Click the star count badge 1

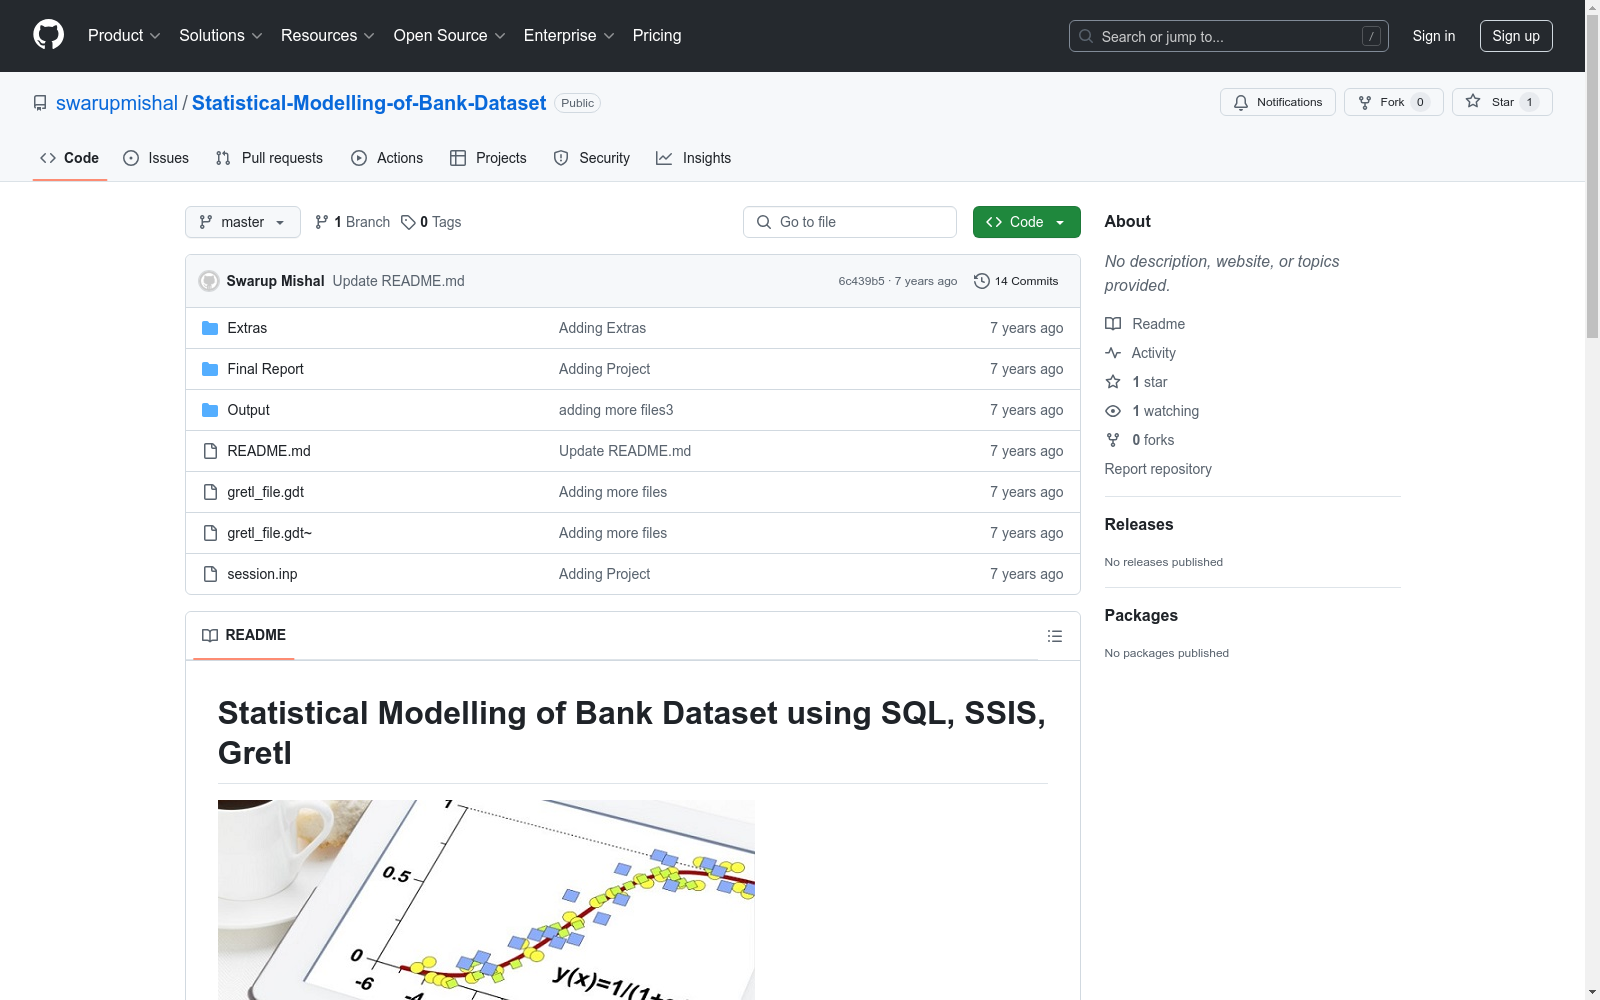pos(1529,102)
